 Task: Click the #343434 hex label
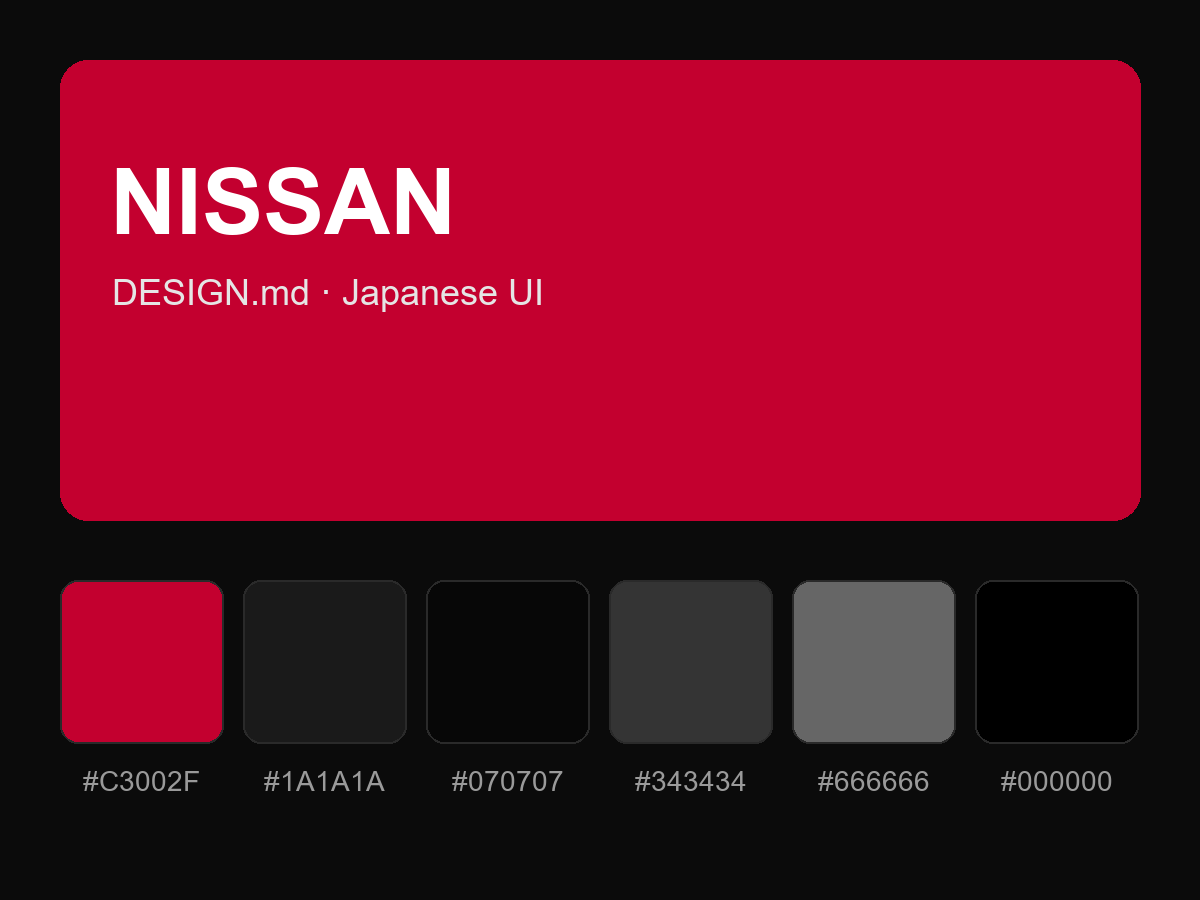[691, 782]
